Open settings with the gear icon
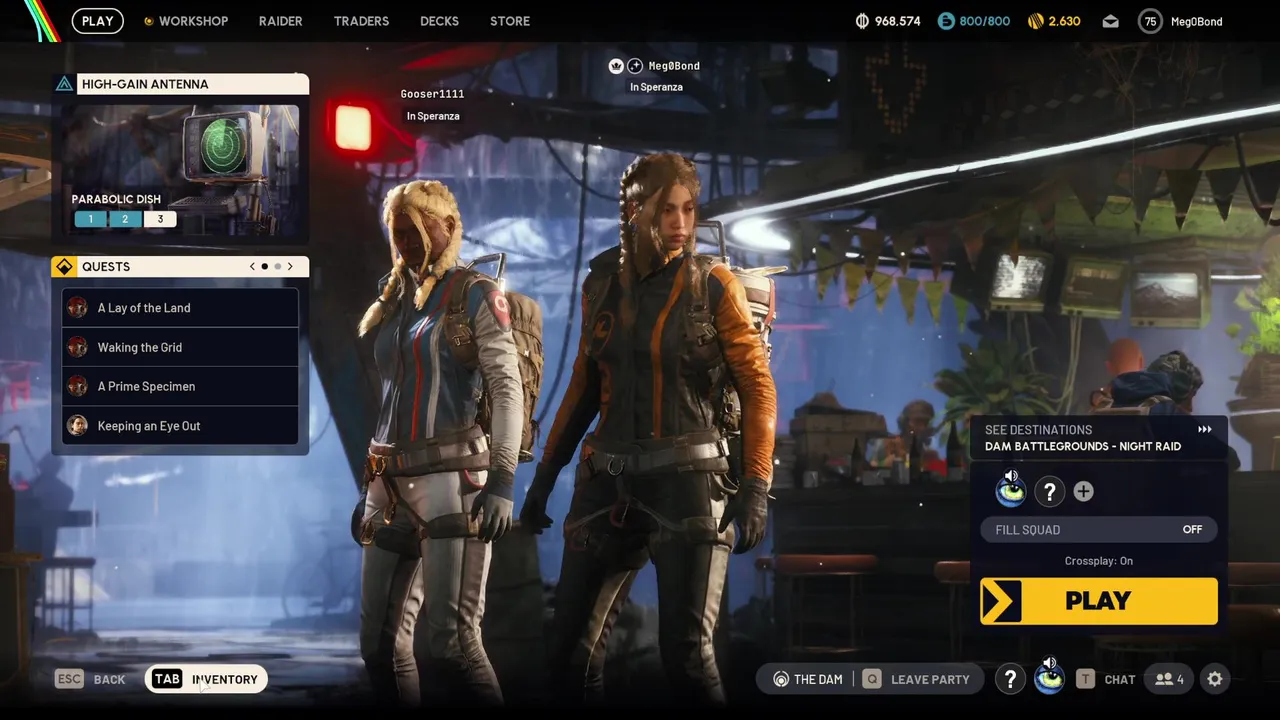1280x720 pixels. 1215,679
